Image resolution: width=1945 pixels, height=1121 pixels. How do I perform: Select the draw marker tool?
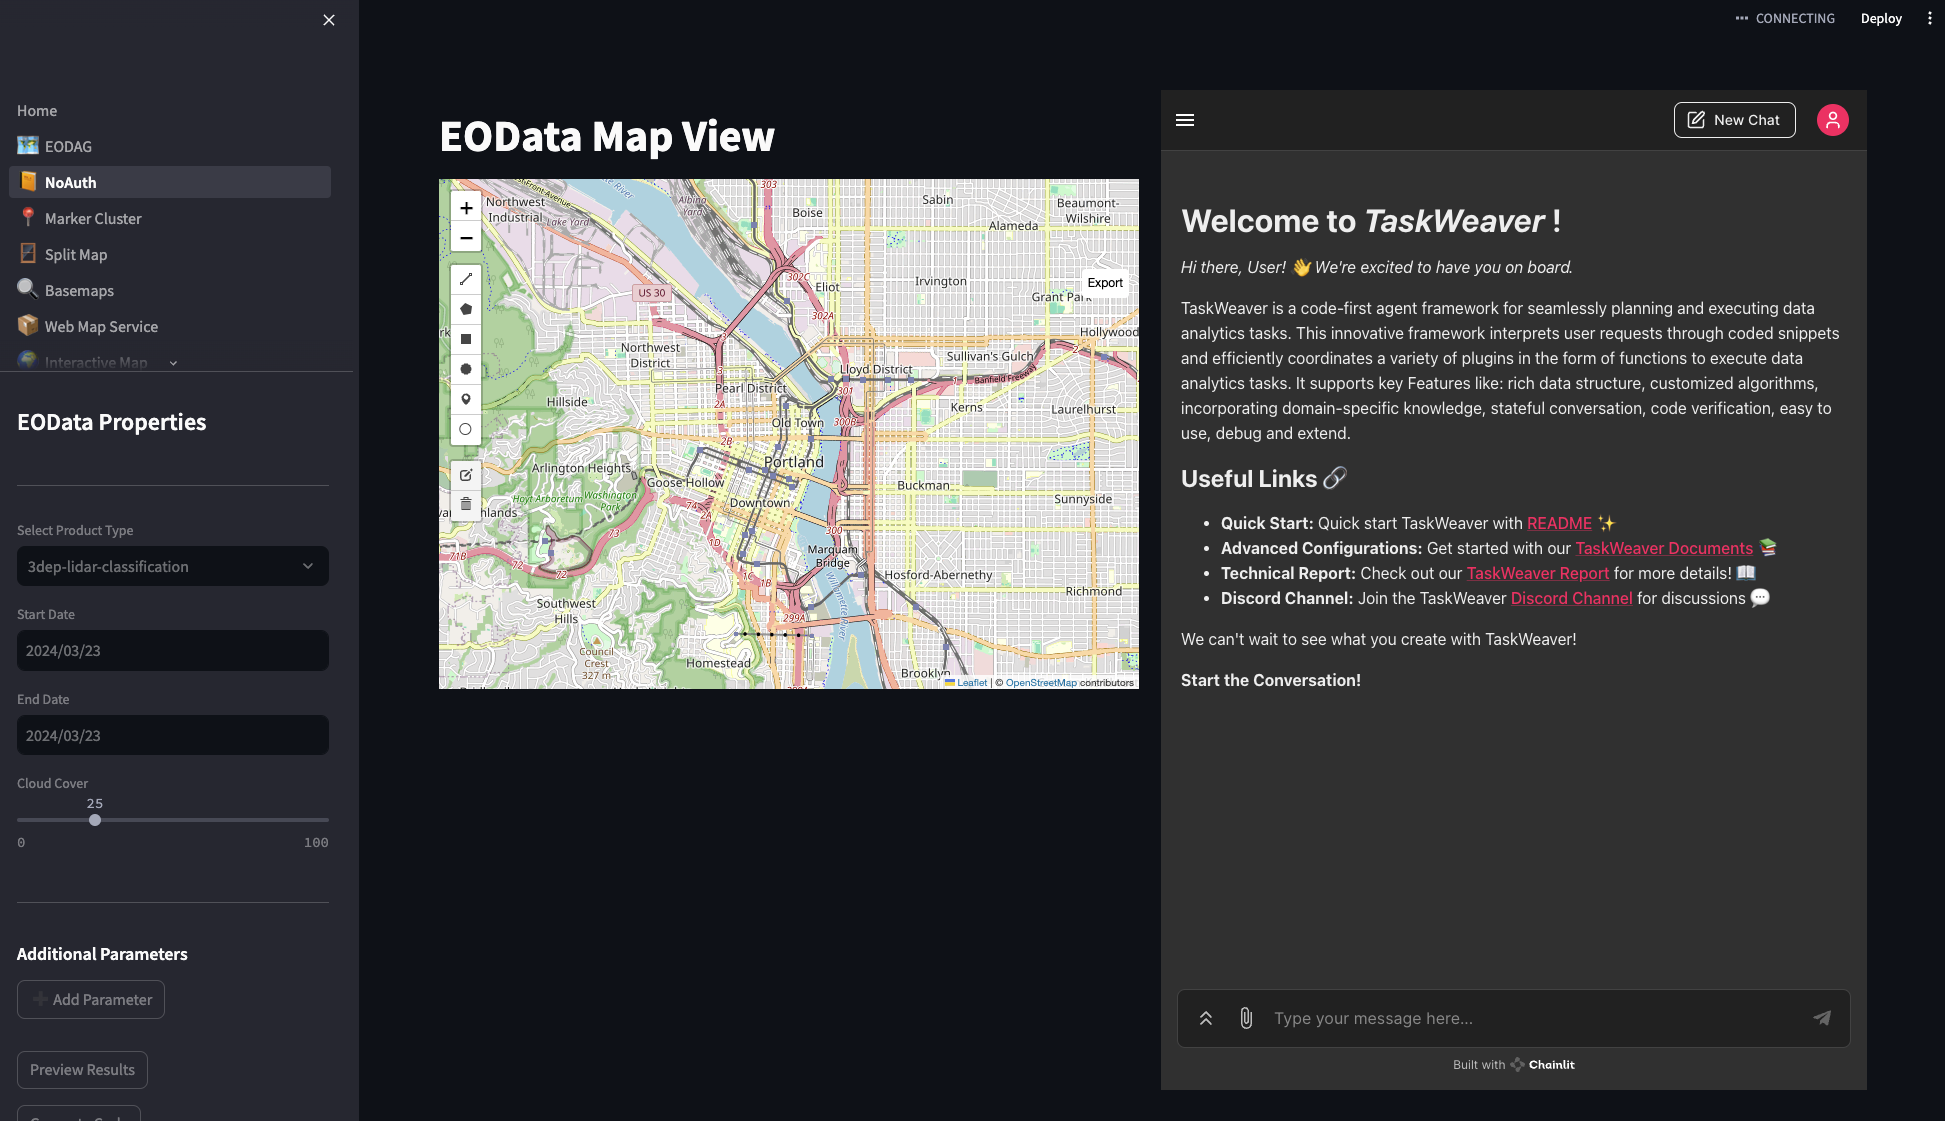(x=466, y=399)
